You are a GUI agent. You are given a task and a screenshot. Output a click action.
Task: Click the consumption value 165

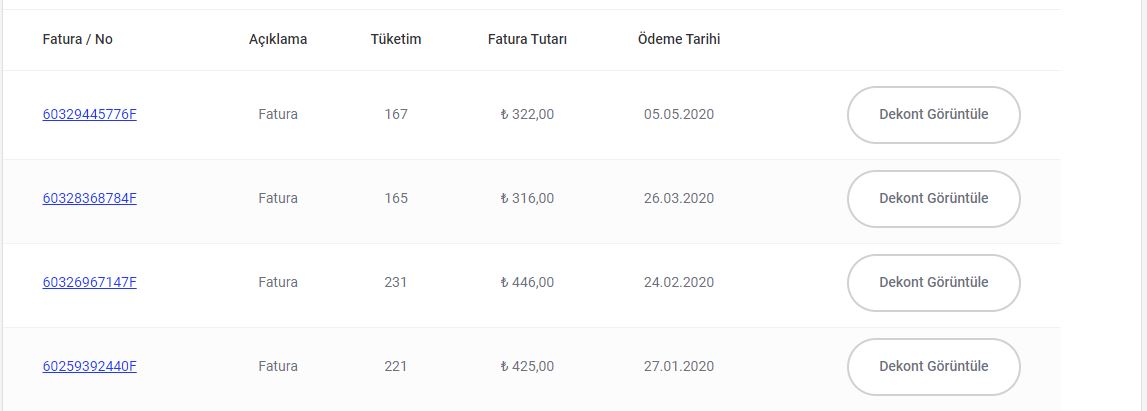pyautogui.click(x=396, y=198)
